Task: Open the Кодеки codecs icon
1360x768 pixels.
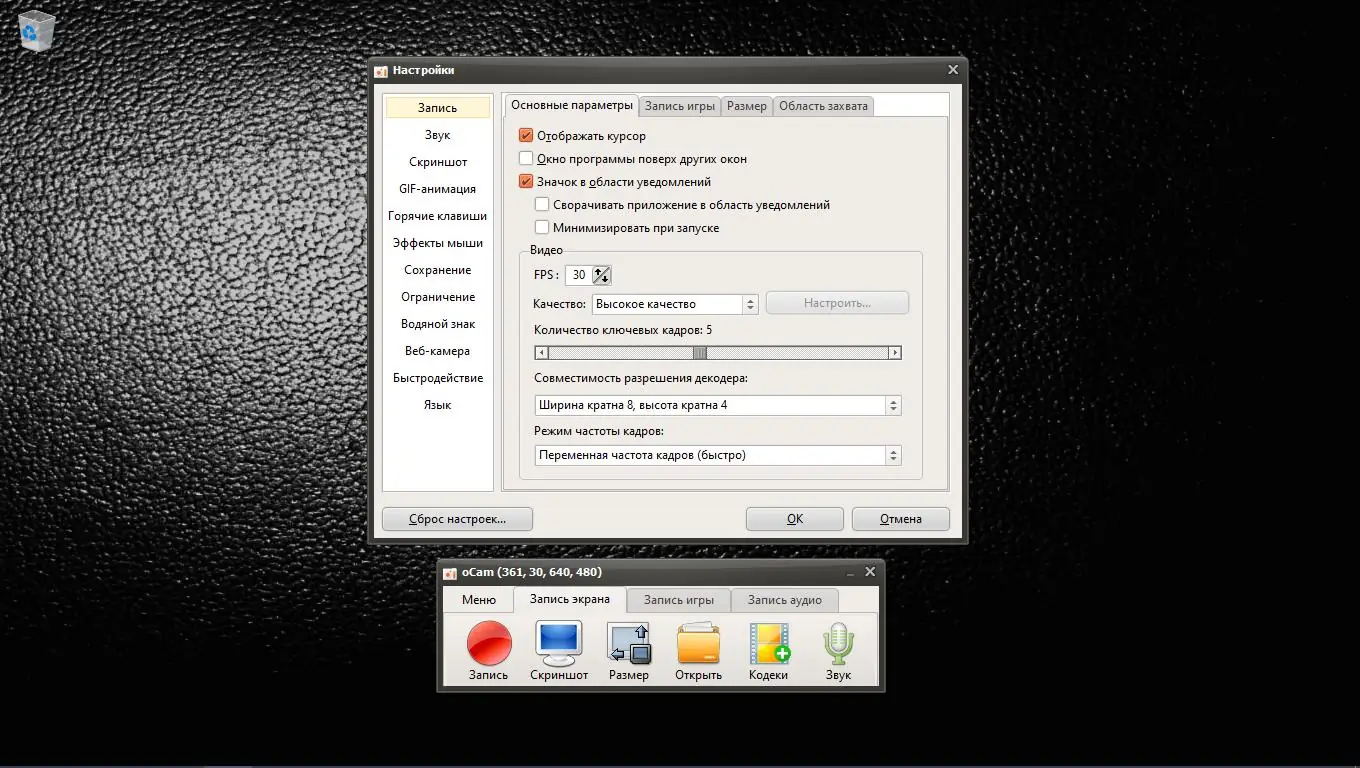Action: (x=768, y=643)
